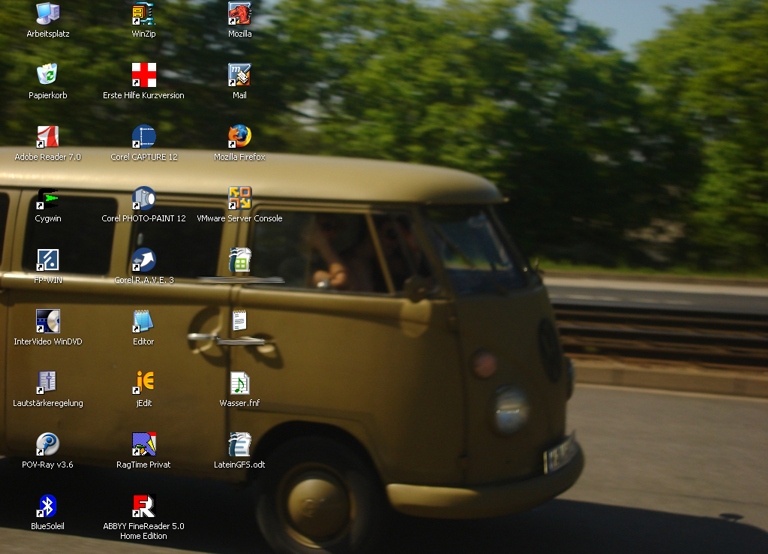The image size is (768, 554).
Task: Launch Corel R.A.V.E. 3
Action: [x=144, y=261]
